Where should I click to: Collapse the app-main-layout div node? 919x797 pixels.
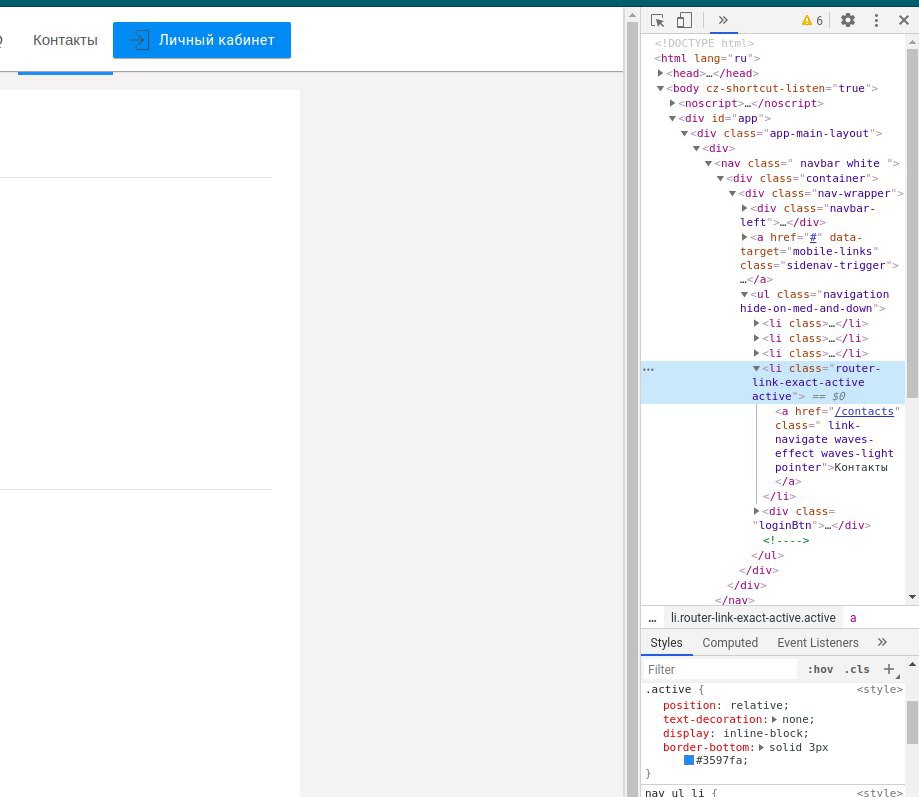tap(685, 134)
